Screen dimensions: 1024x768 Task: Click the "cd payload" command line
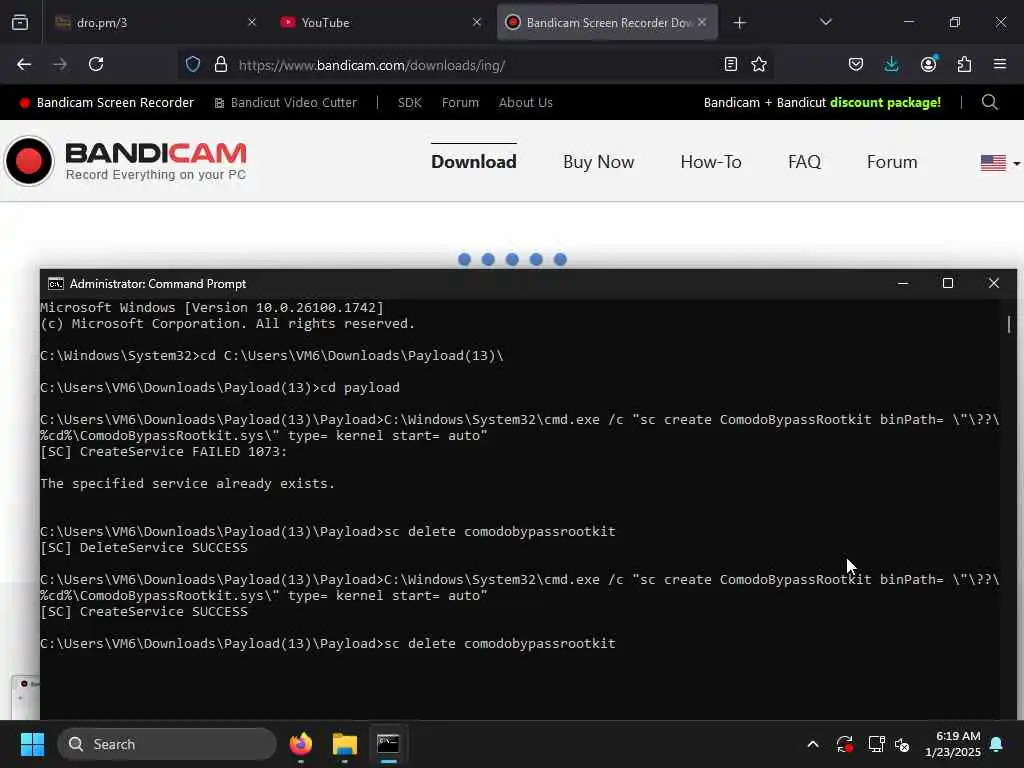click(220, 387)
